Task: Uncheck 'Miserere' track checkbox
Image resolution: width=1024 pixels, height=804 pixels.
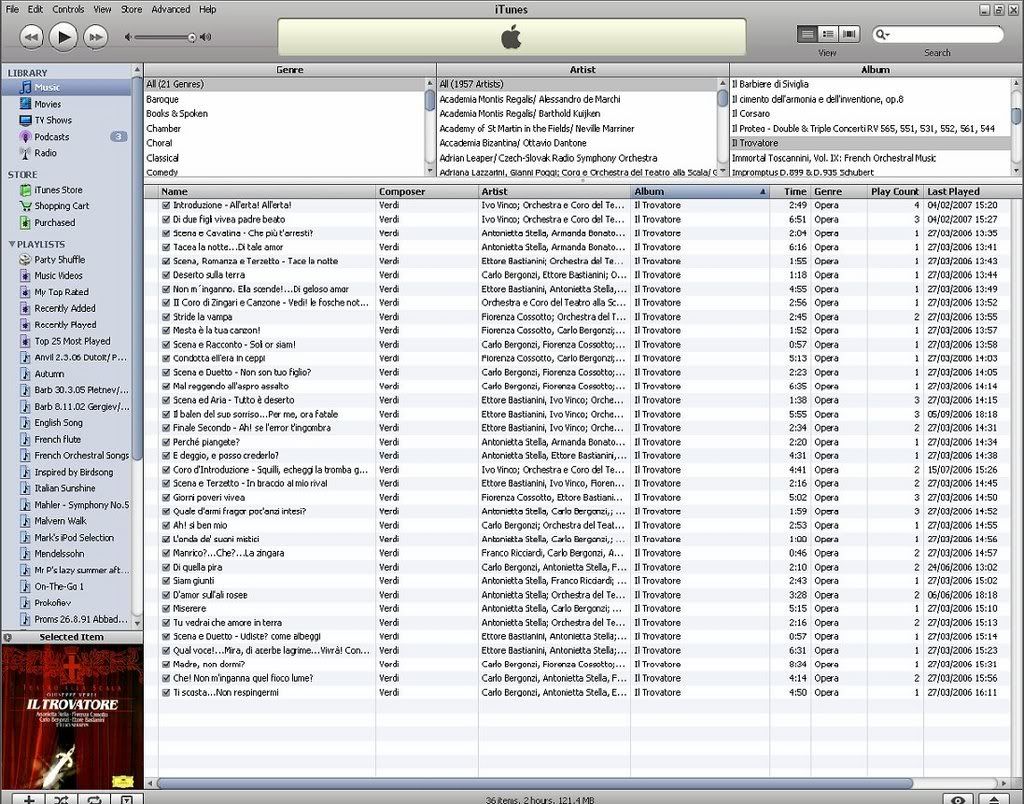Action: (166, 609)
